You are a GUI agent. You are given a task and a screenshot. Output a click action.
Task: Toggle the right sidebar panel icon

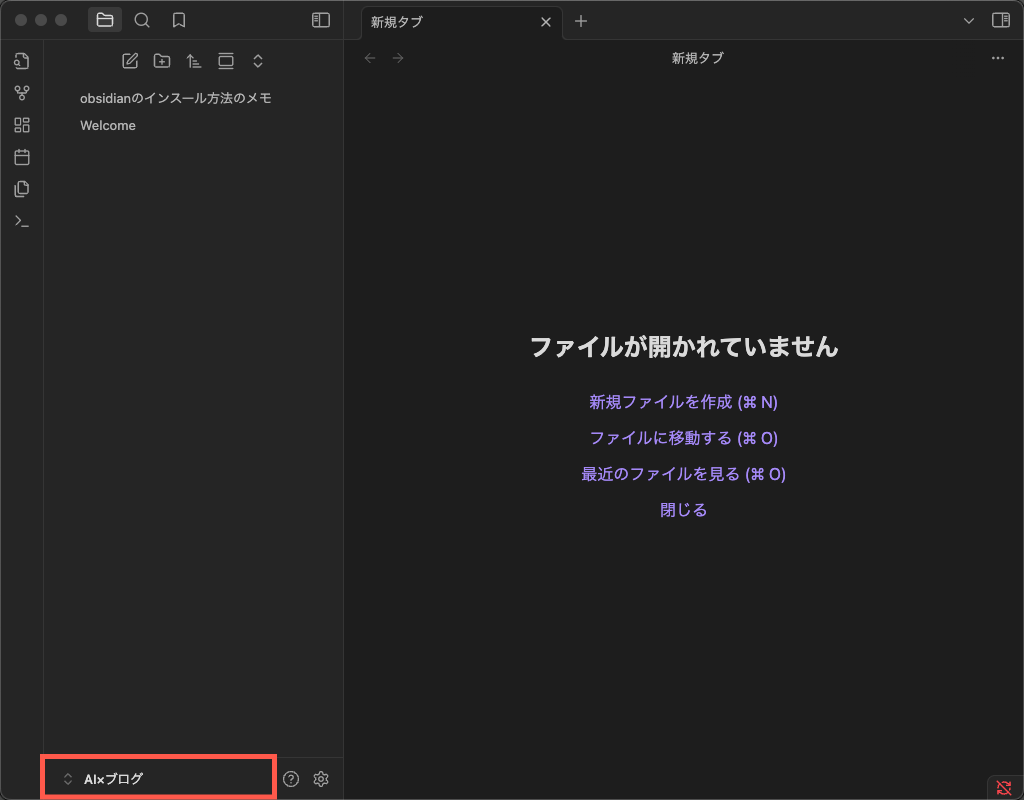pyautogui.click(x=1000, y=20)
